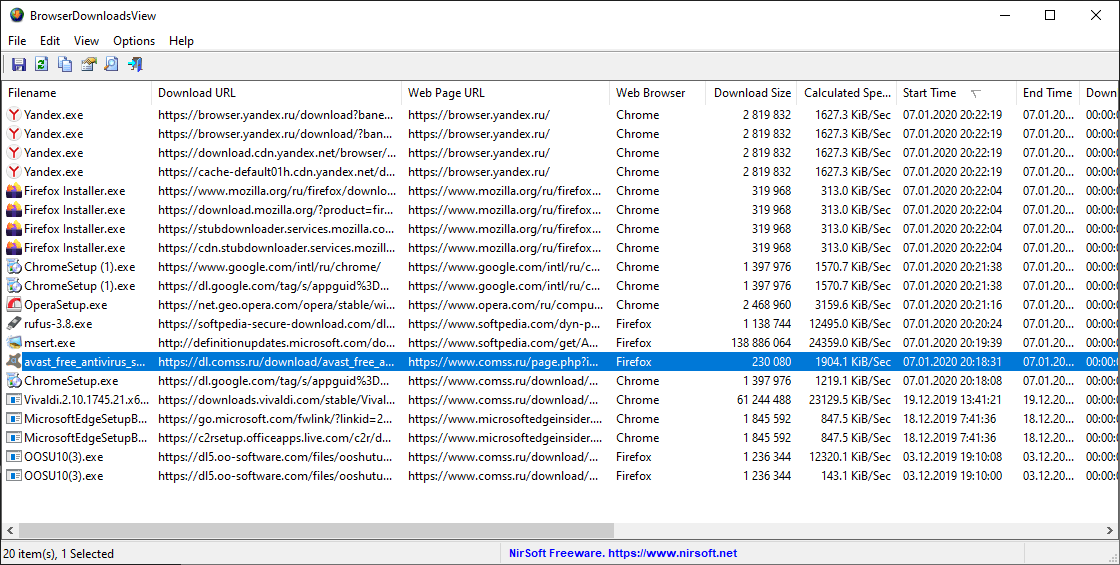Click the horizontal scrollbar thumb
The image size is (1120, 565).
(x=315, y=531)
